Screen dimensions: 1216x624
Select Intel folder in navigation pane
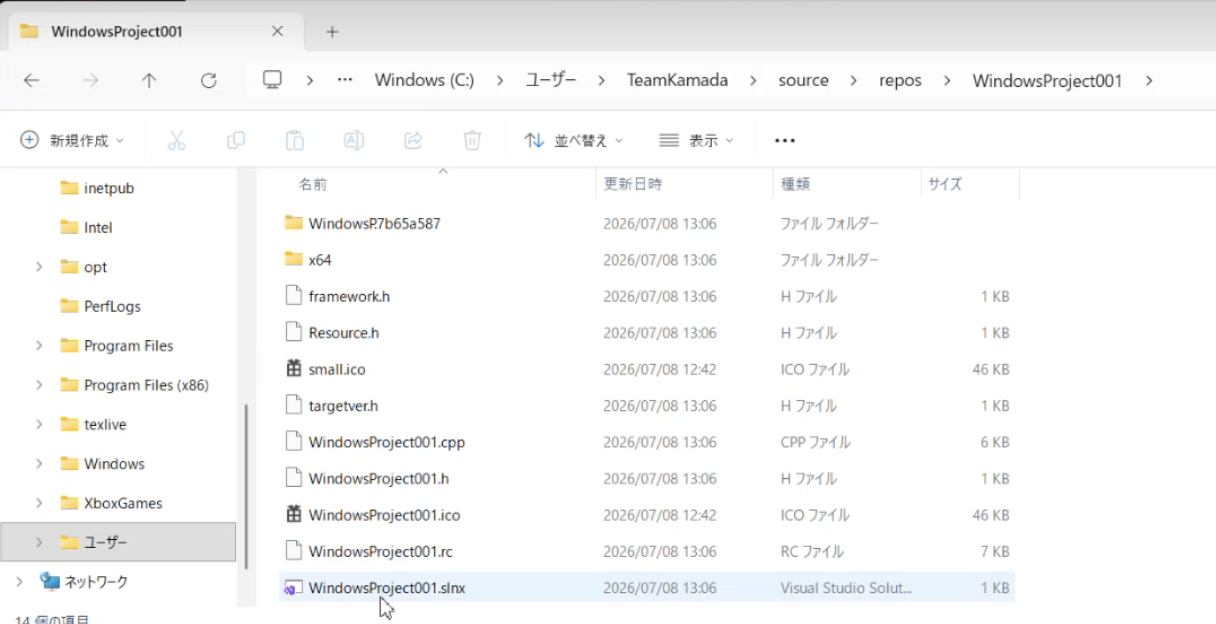click(x=98, y=227)
